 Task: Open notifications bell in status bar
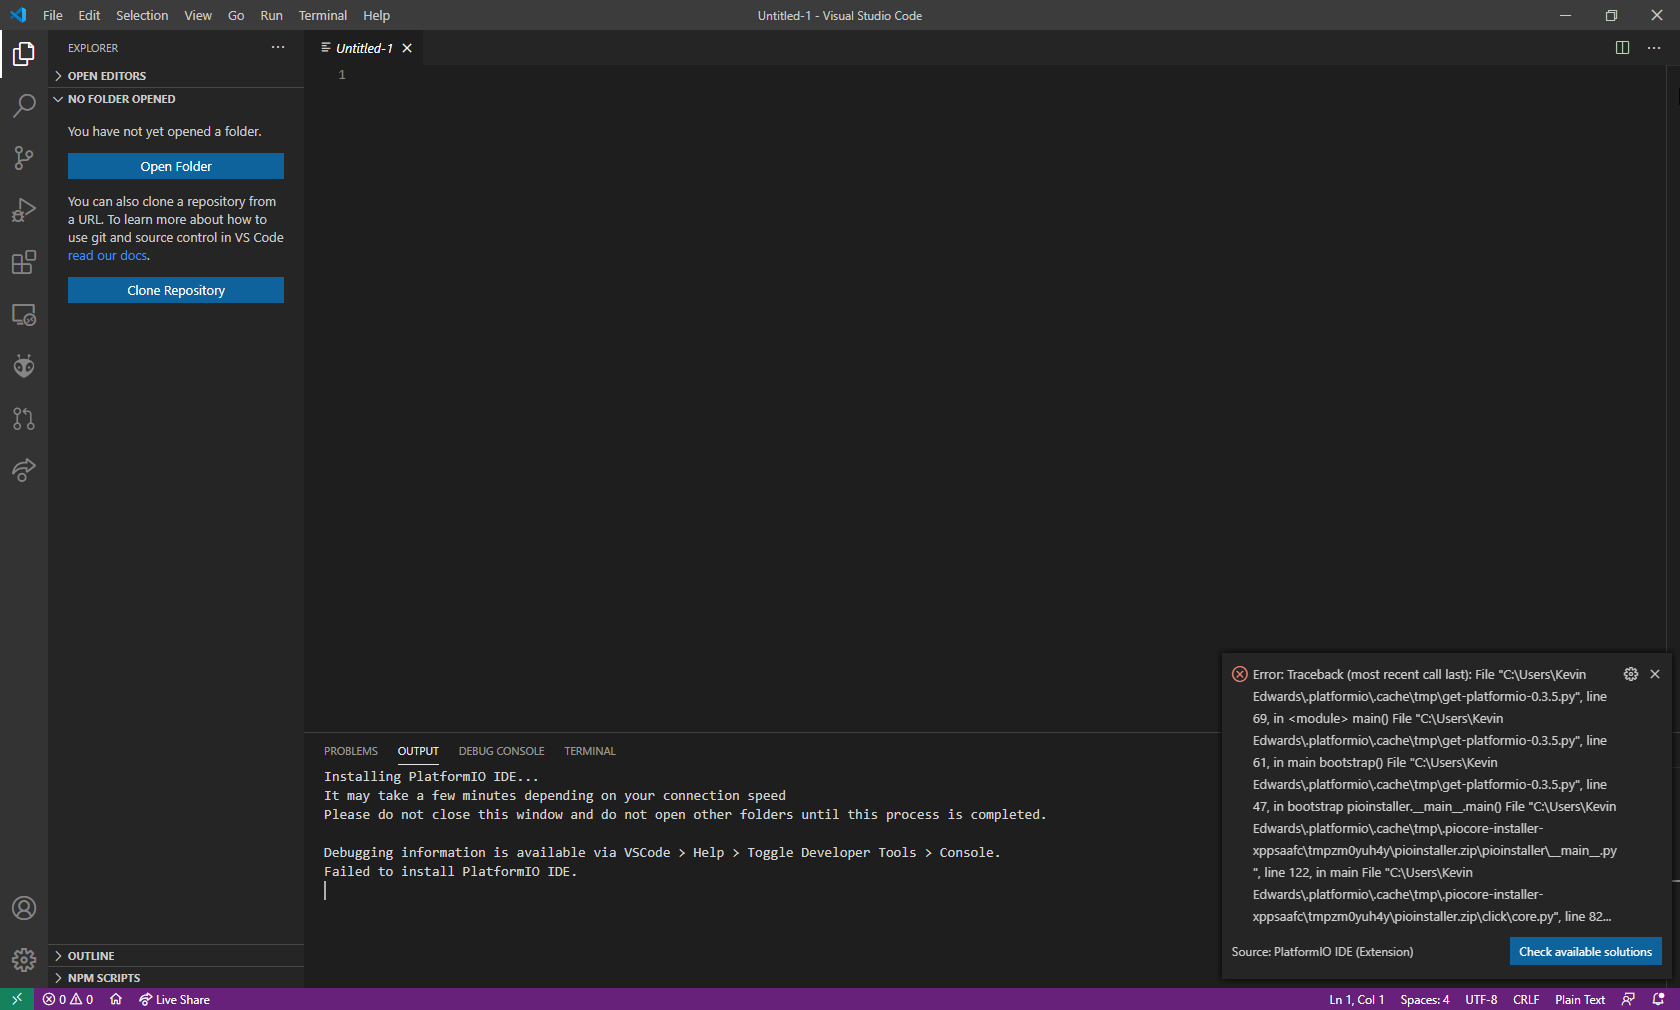tap(1658, 999)
